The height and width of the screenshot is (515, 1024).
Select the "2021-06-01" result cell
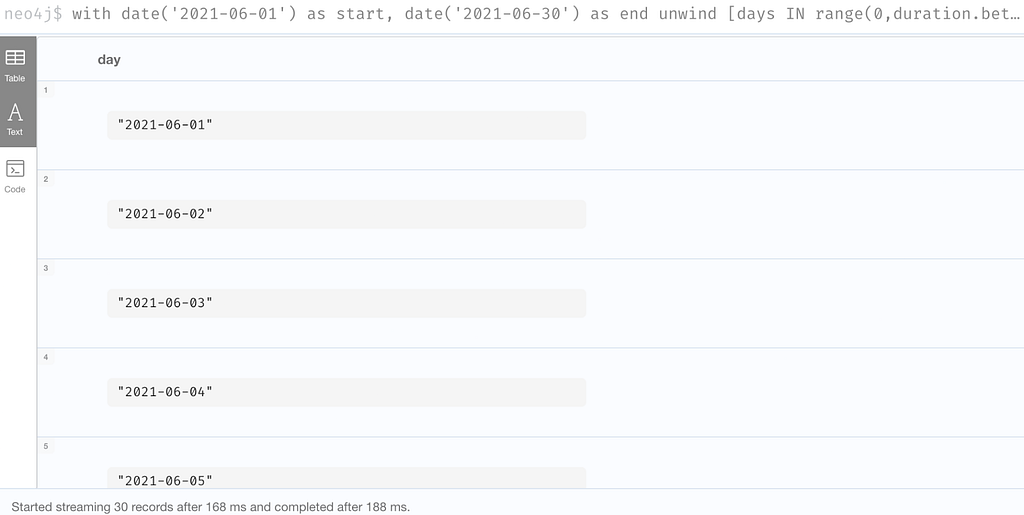pos(346,125)
